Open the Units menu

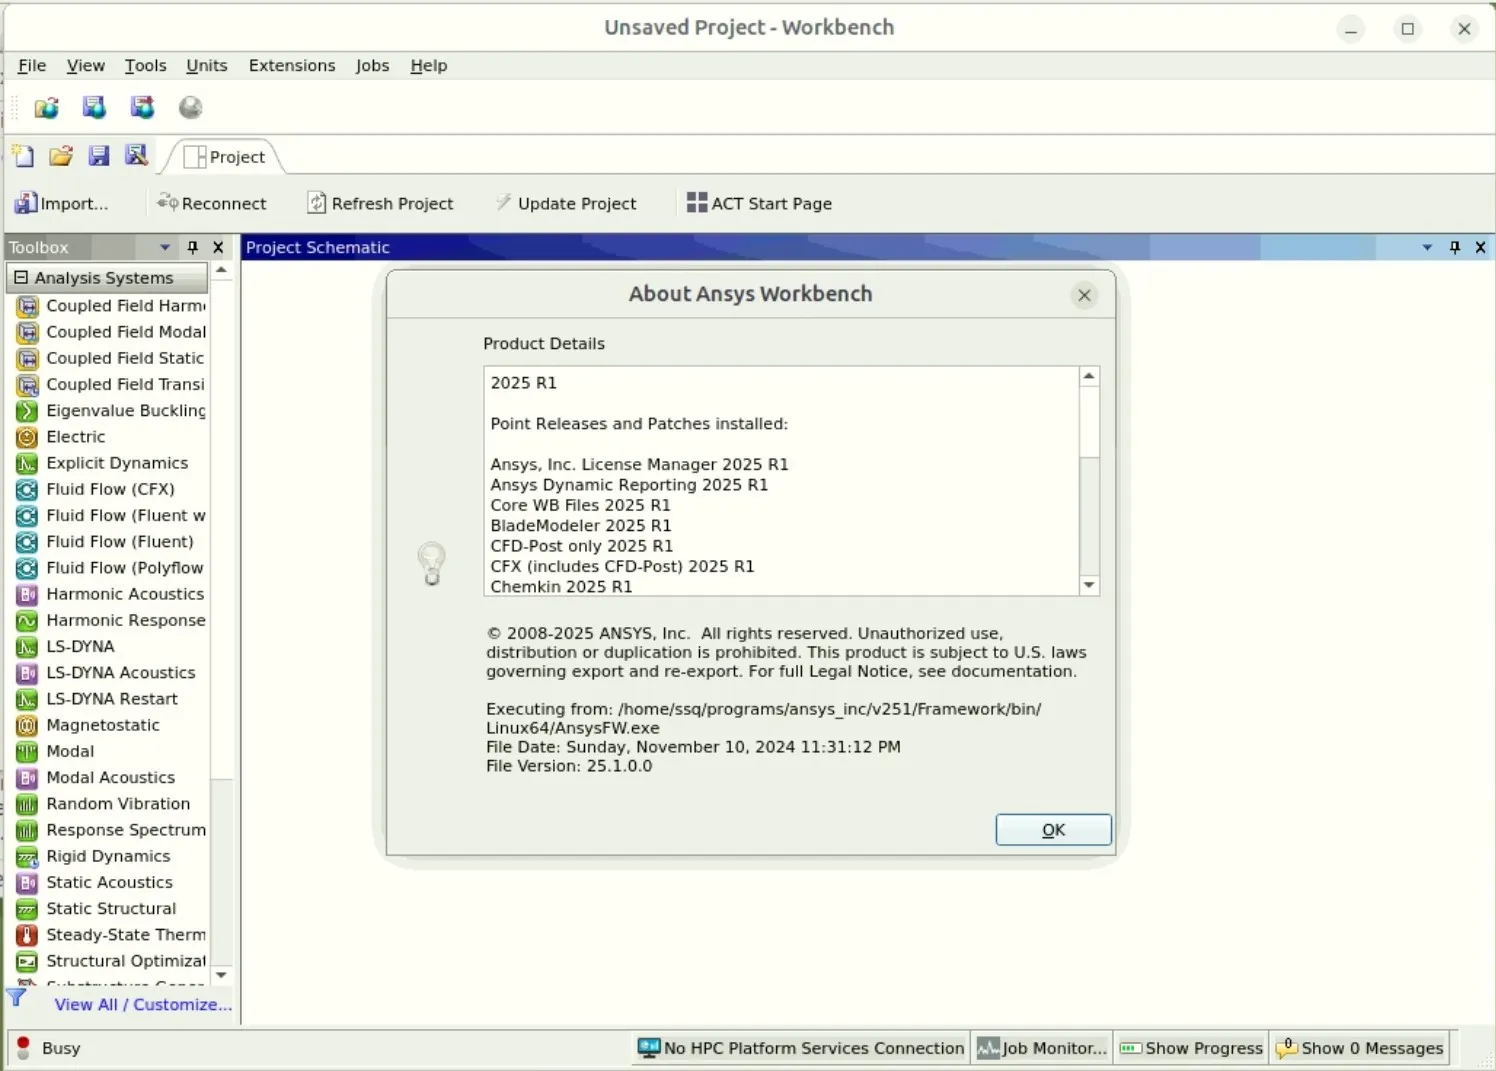point(206,65)
